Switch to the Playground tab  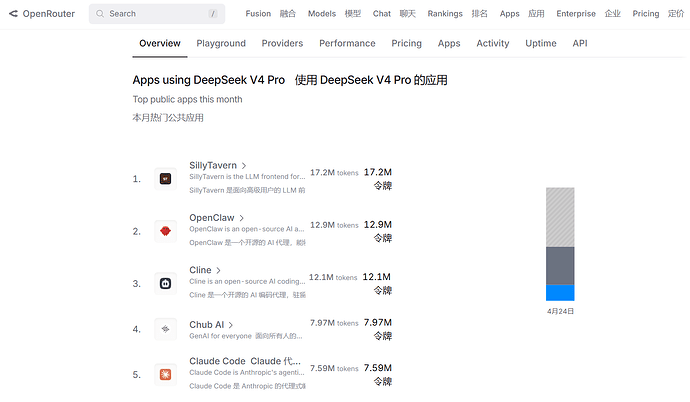click(221, 43)
